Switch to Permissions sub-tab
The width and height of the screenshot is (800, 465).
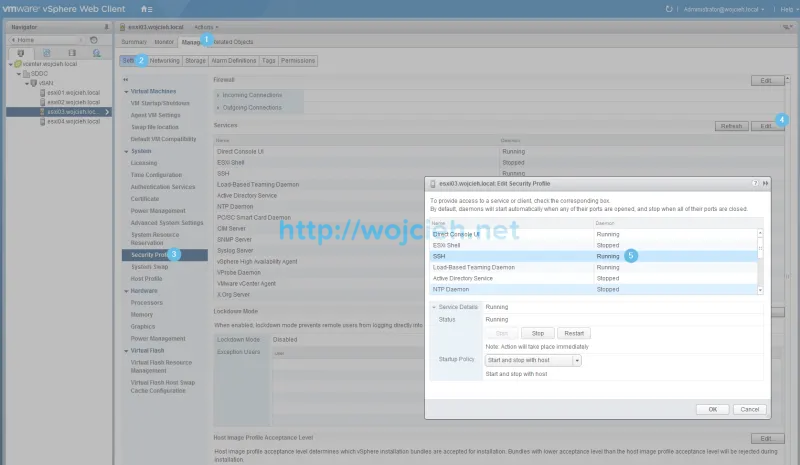click(x=298, y=61)
